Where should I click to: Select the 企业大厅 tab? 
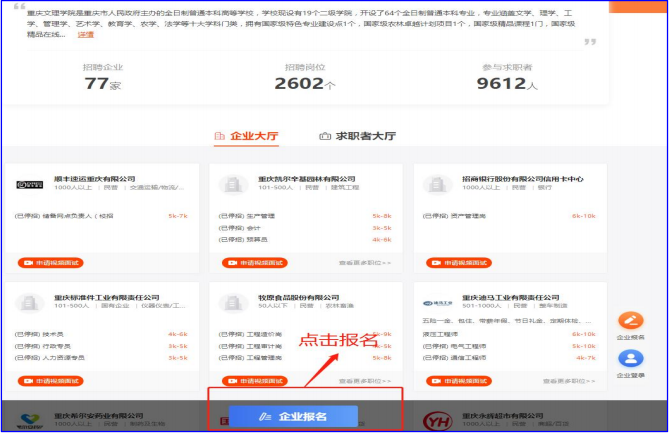(x=246, y=136)
